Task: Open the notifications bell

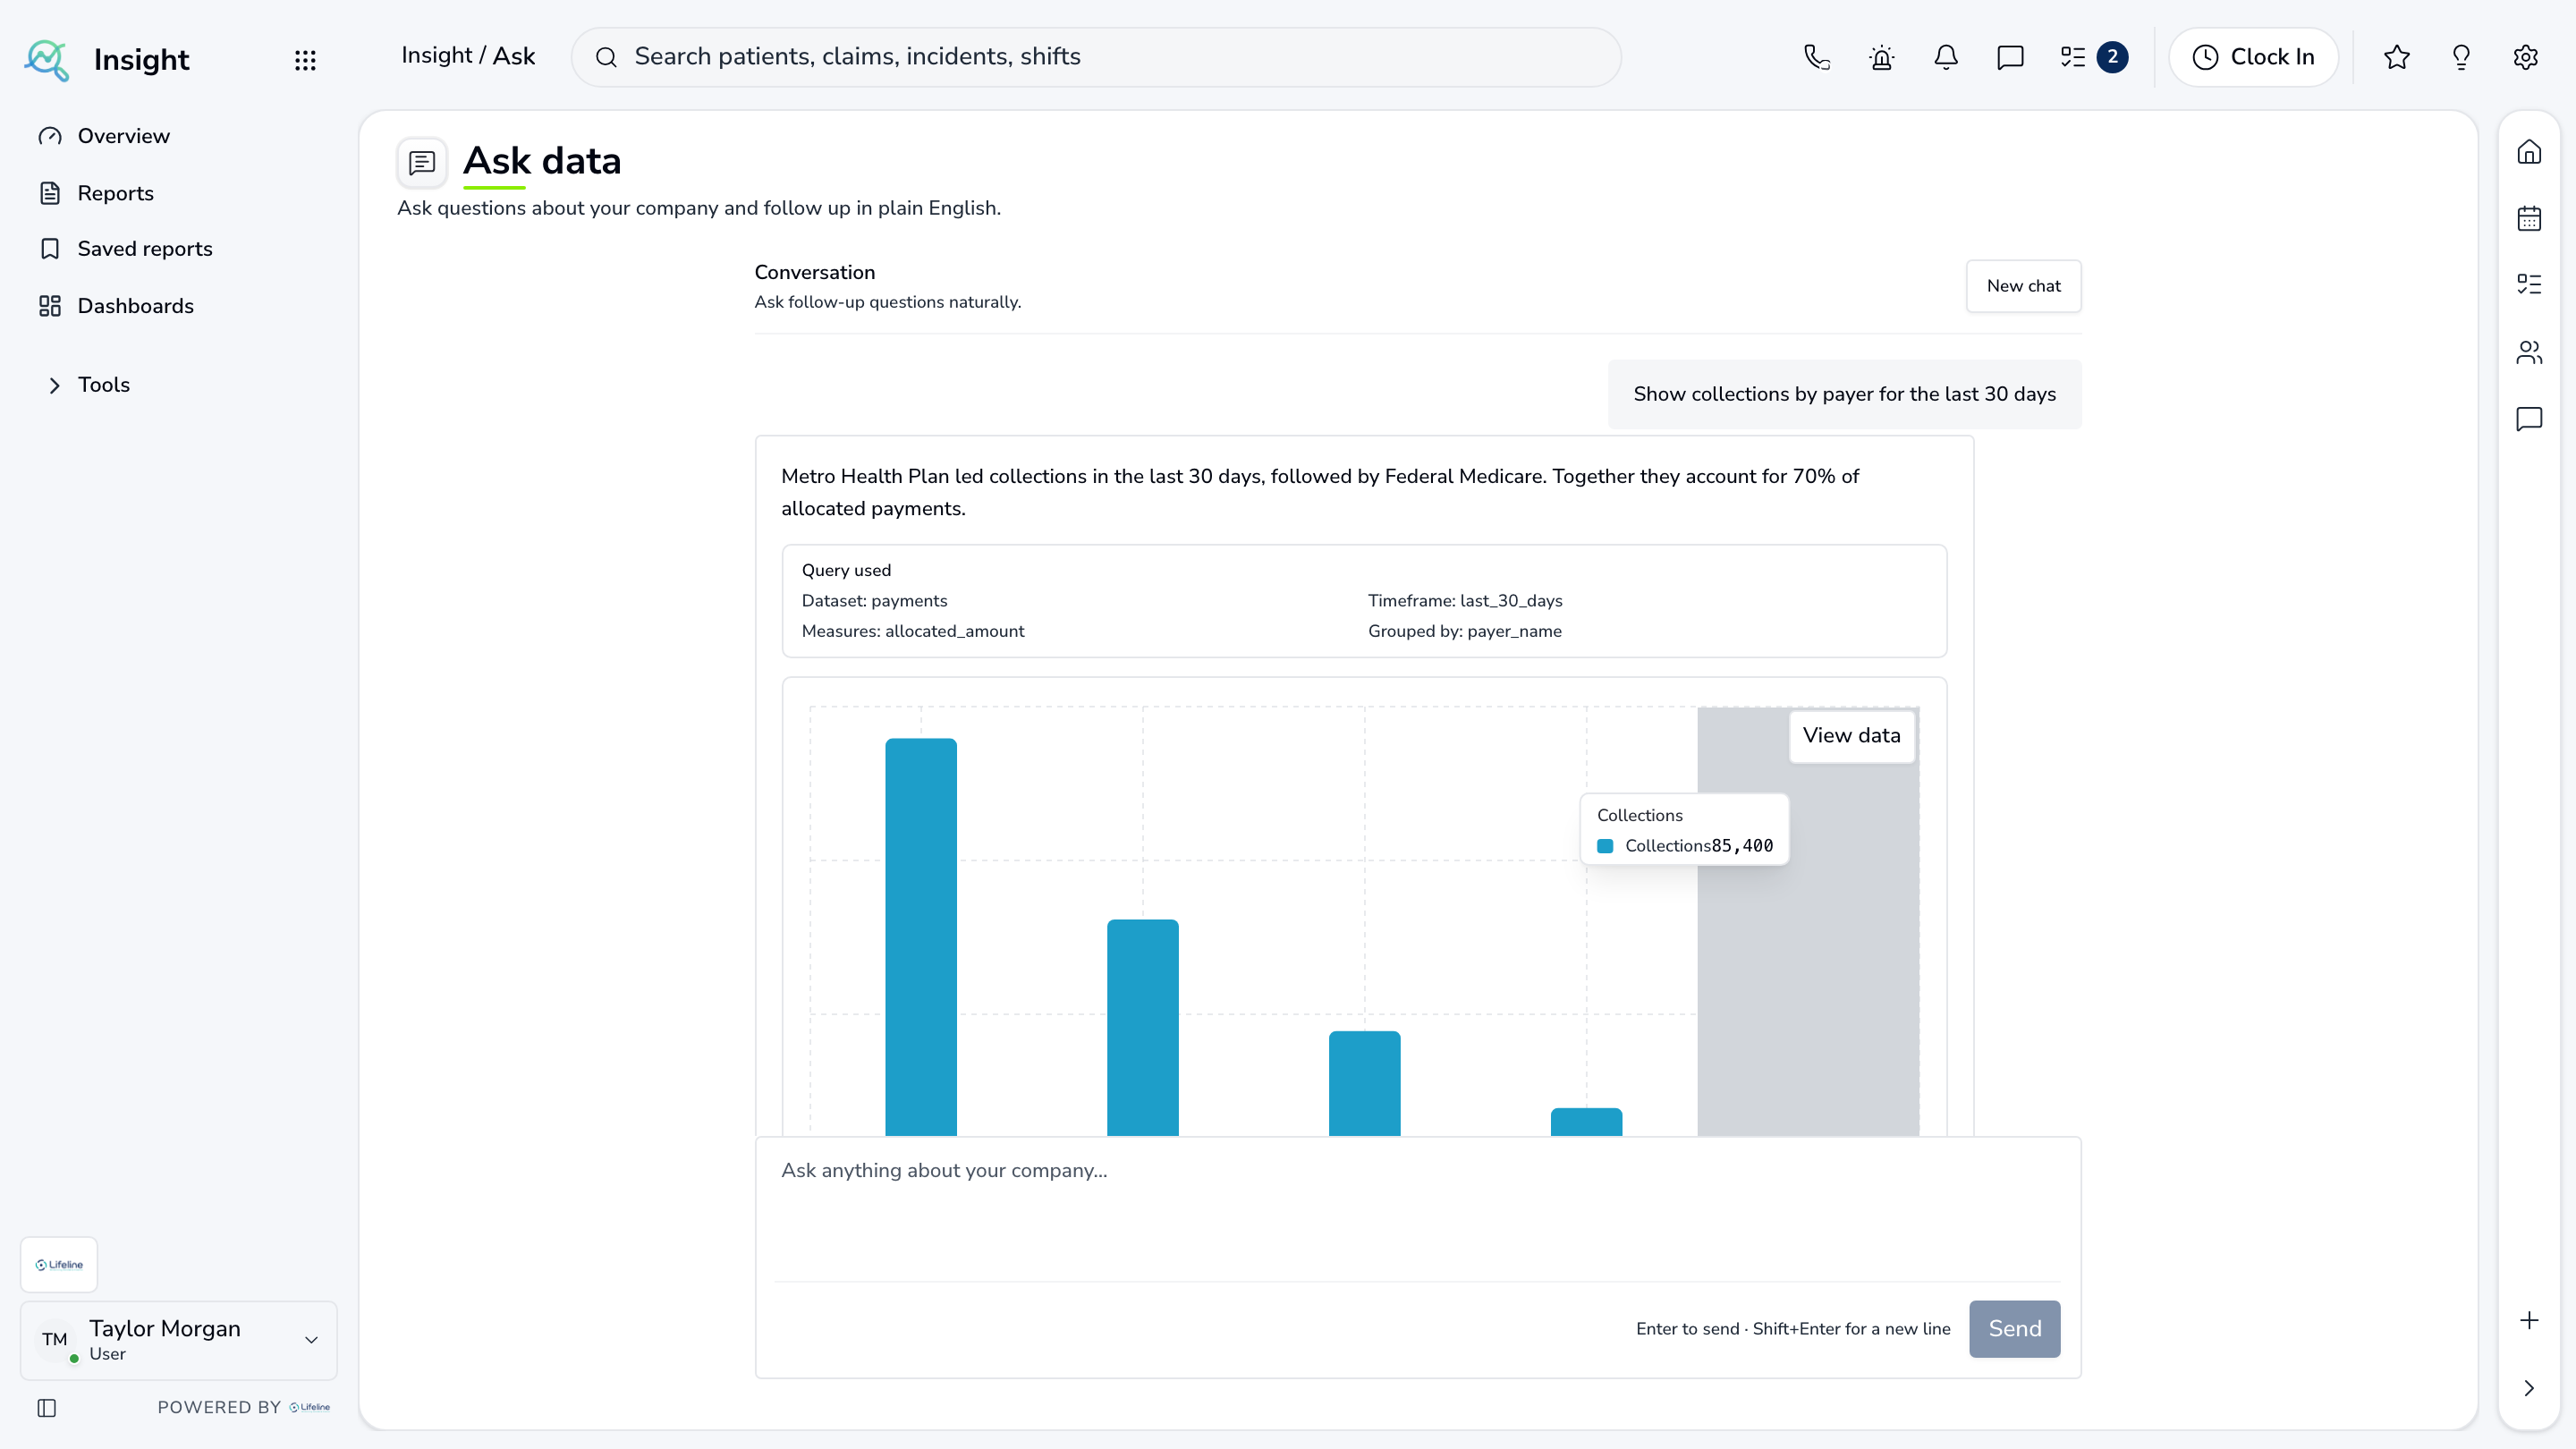Action: tap(1946, 57)
